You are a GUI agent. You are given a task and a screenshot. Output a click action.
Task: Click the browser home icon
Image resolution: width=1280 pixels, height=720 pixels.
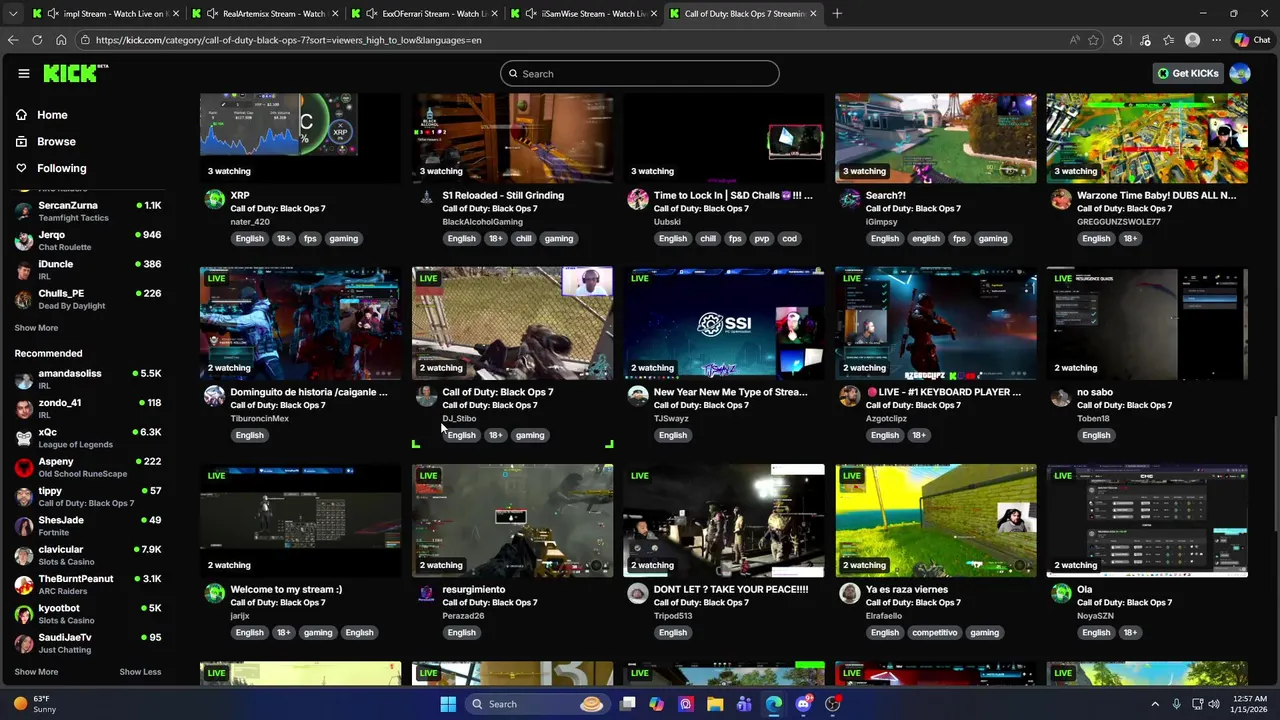tap(61, 40)
